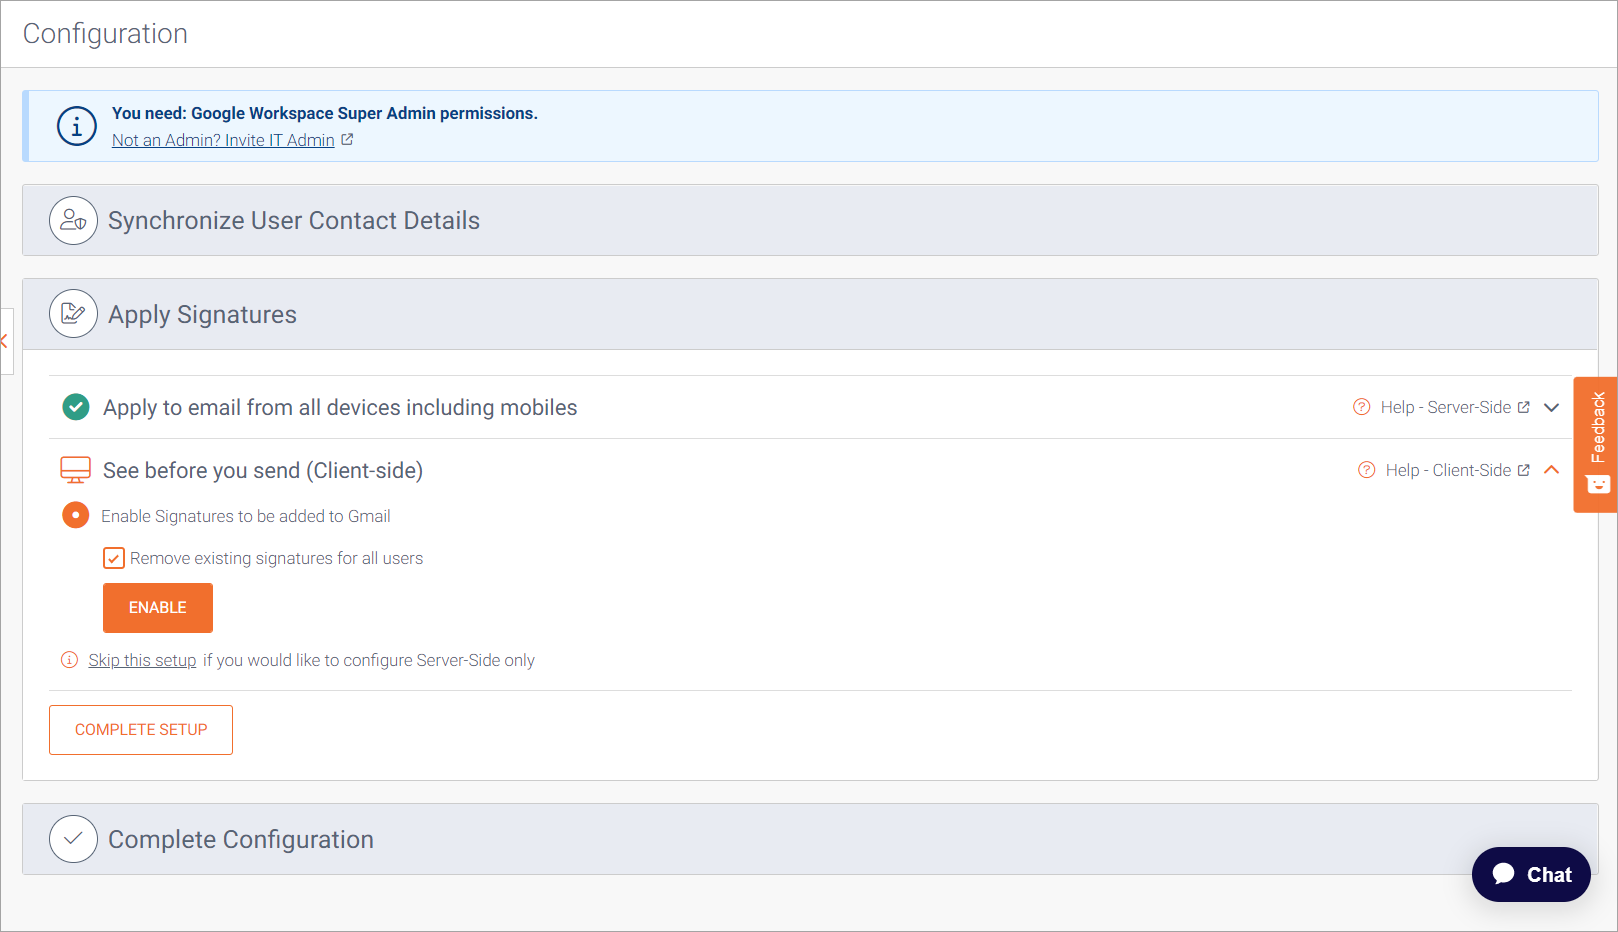
Task: Expand the server-side section with down chevron
Action: (x=1551, y=407)
